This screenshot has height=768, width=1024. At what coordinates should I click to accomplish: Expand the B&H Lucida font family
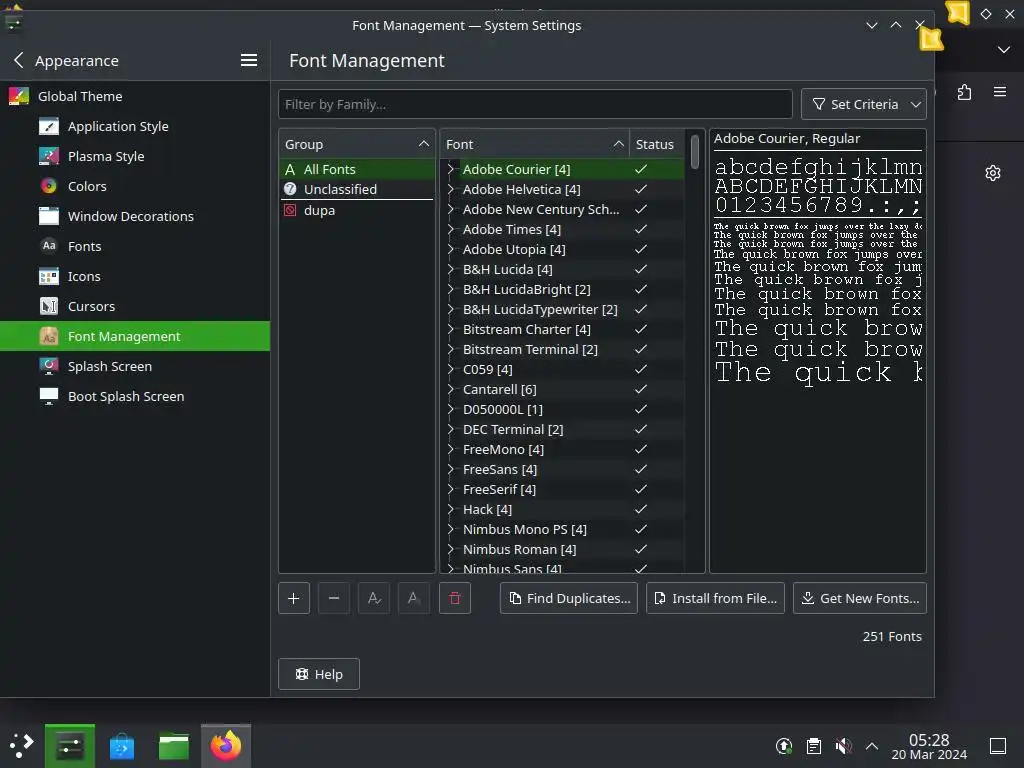(x=451, y=269)
